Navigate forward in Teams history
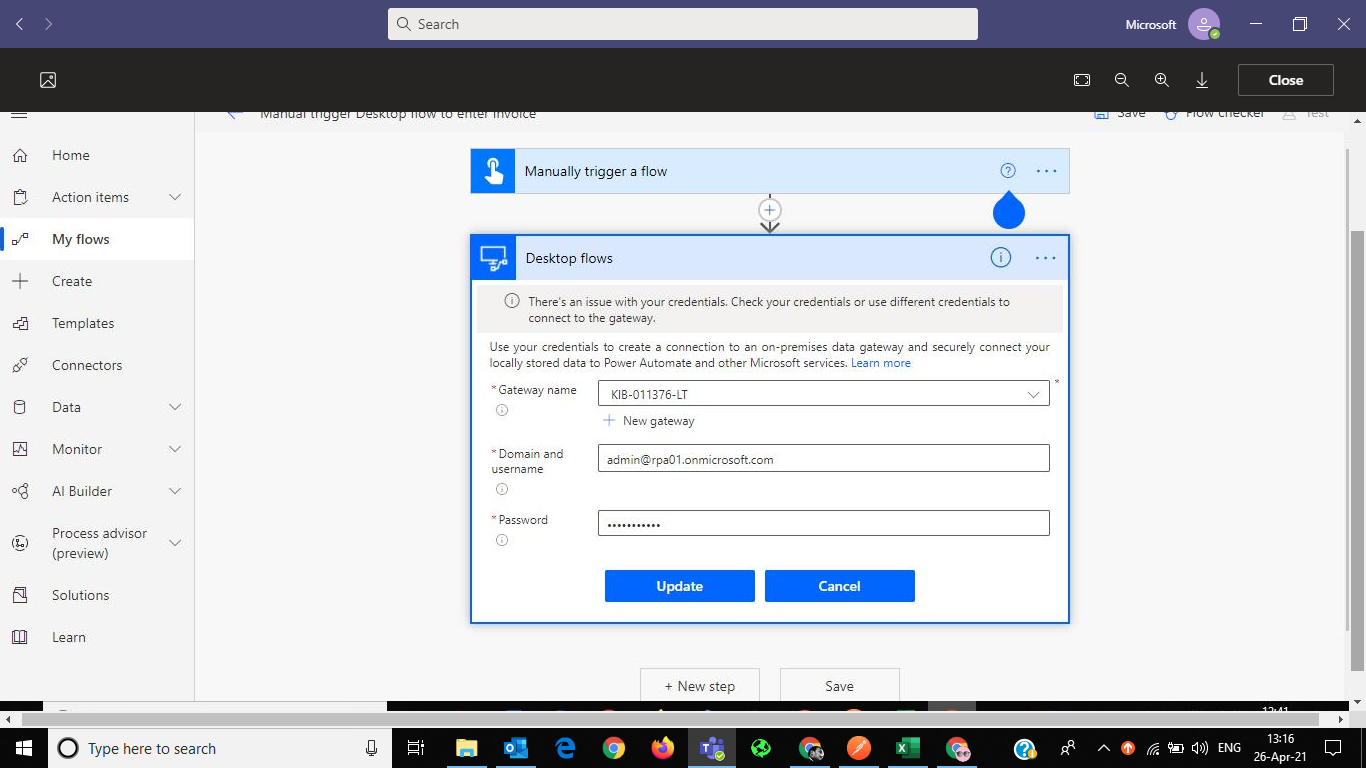 click(x=48, y=24)
